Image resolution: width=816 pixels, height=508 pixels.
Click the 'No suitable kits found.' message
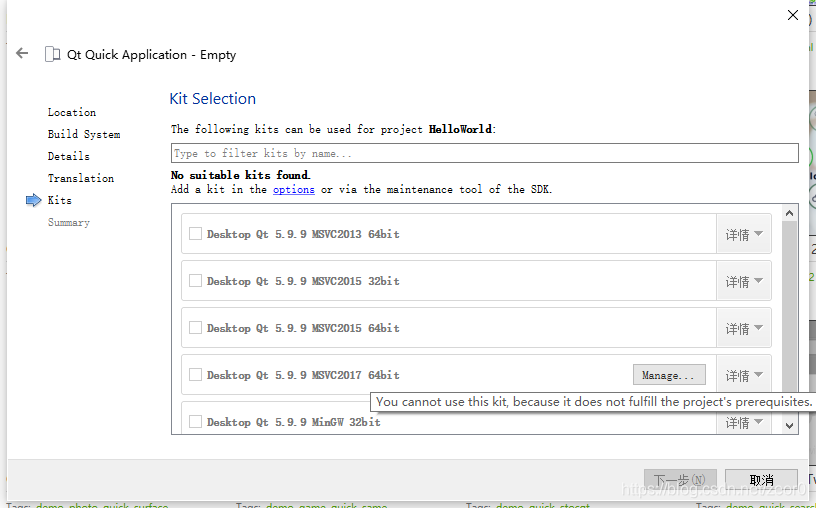coord(240,175)
